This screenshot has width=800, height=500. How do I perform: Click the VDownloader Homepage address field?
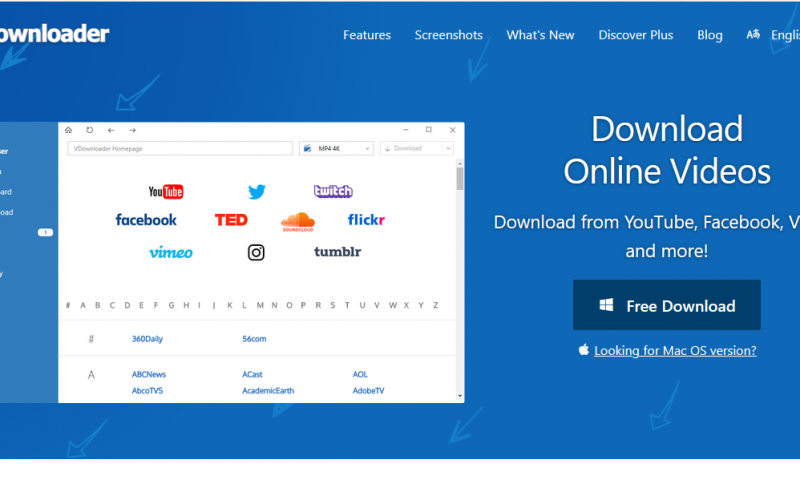click(x=180, y=148)
